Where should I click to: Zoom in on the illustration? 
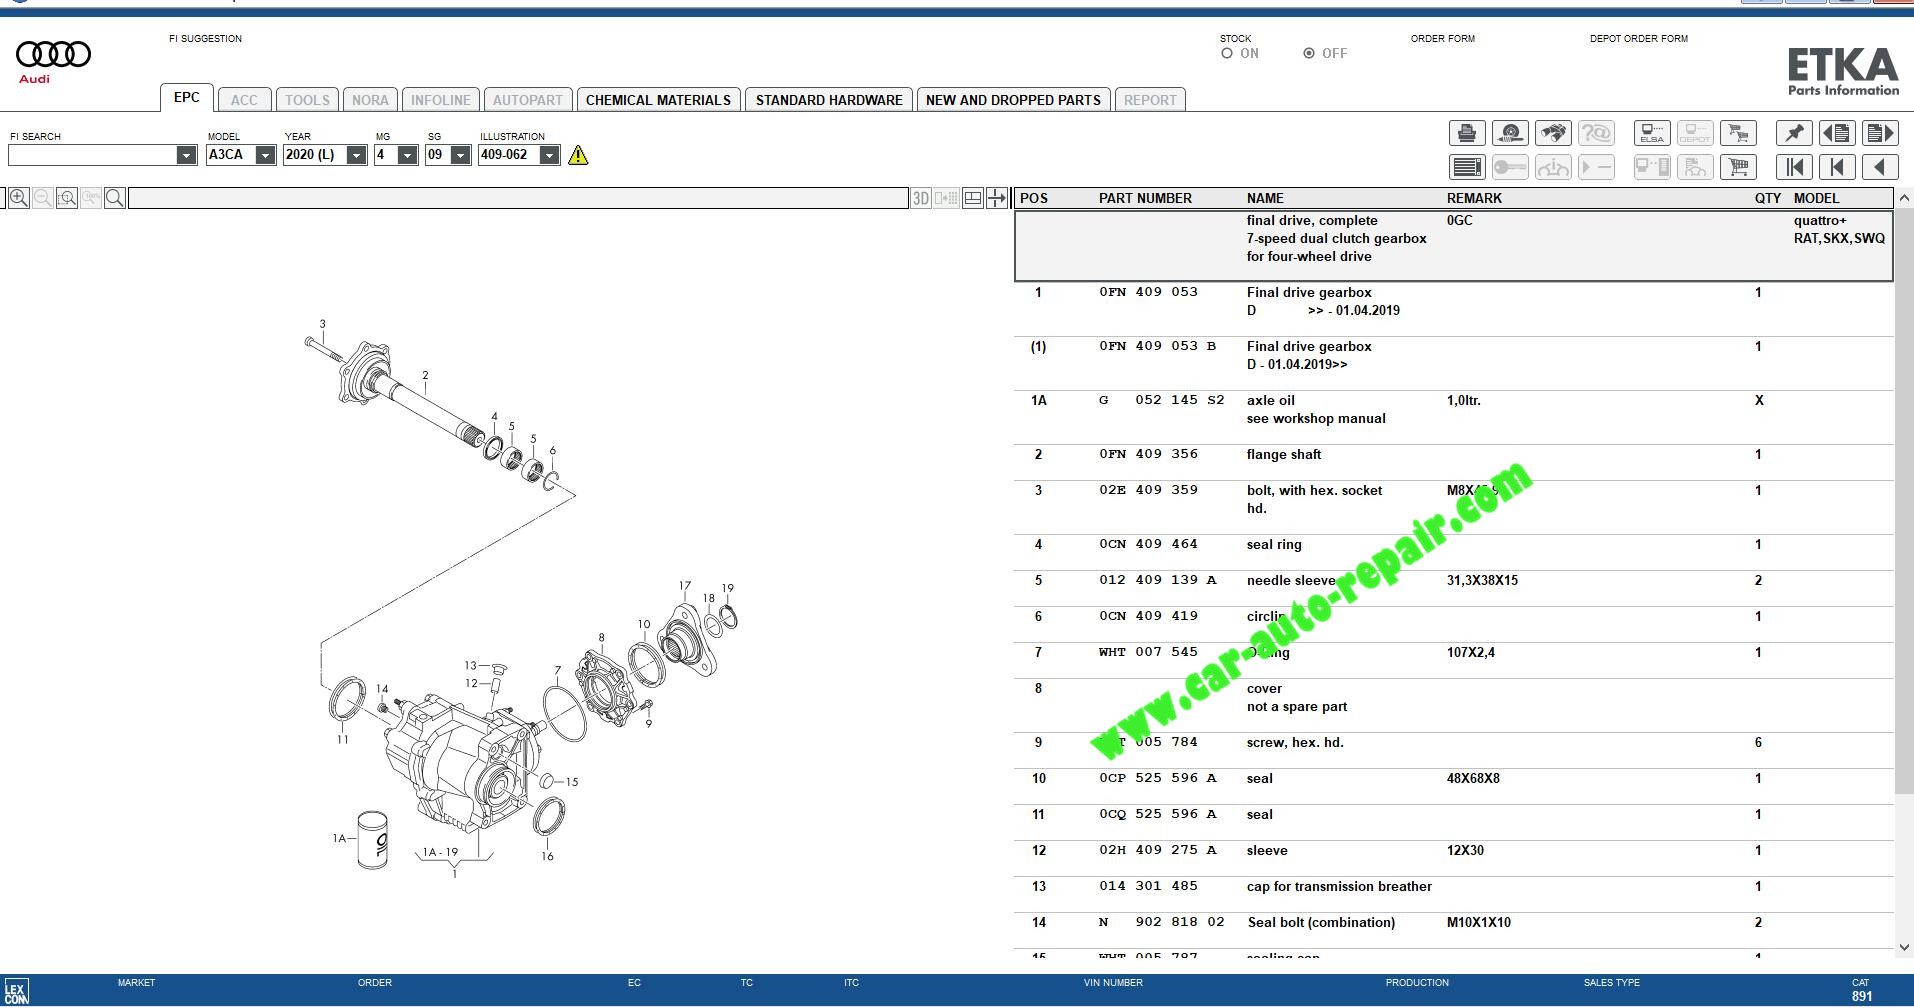(18, 198)
